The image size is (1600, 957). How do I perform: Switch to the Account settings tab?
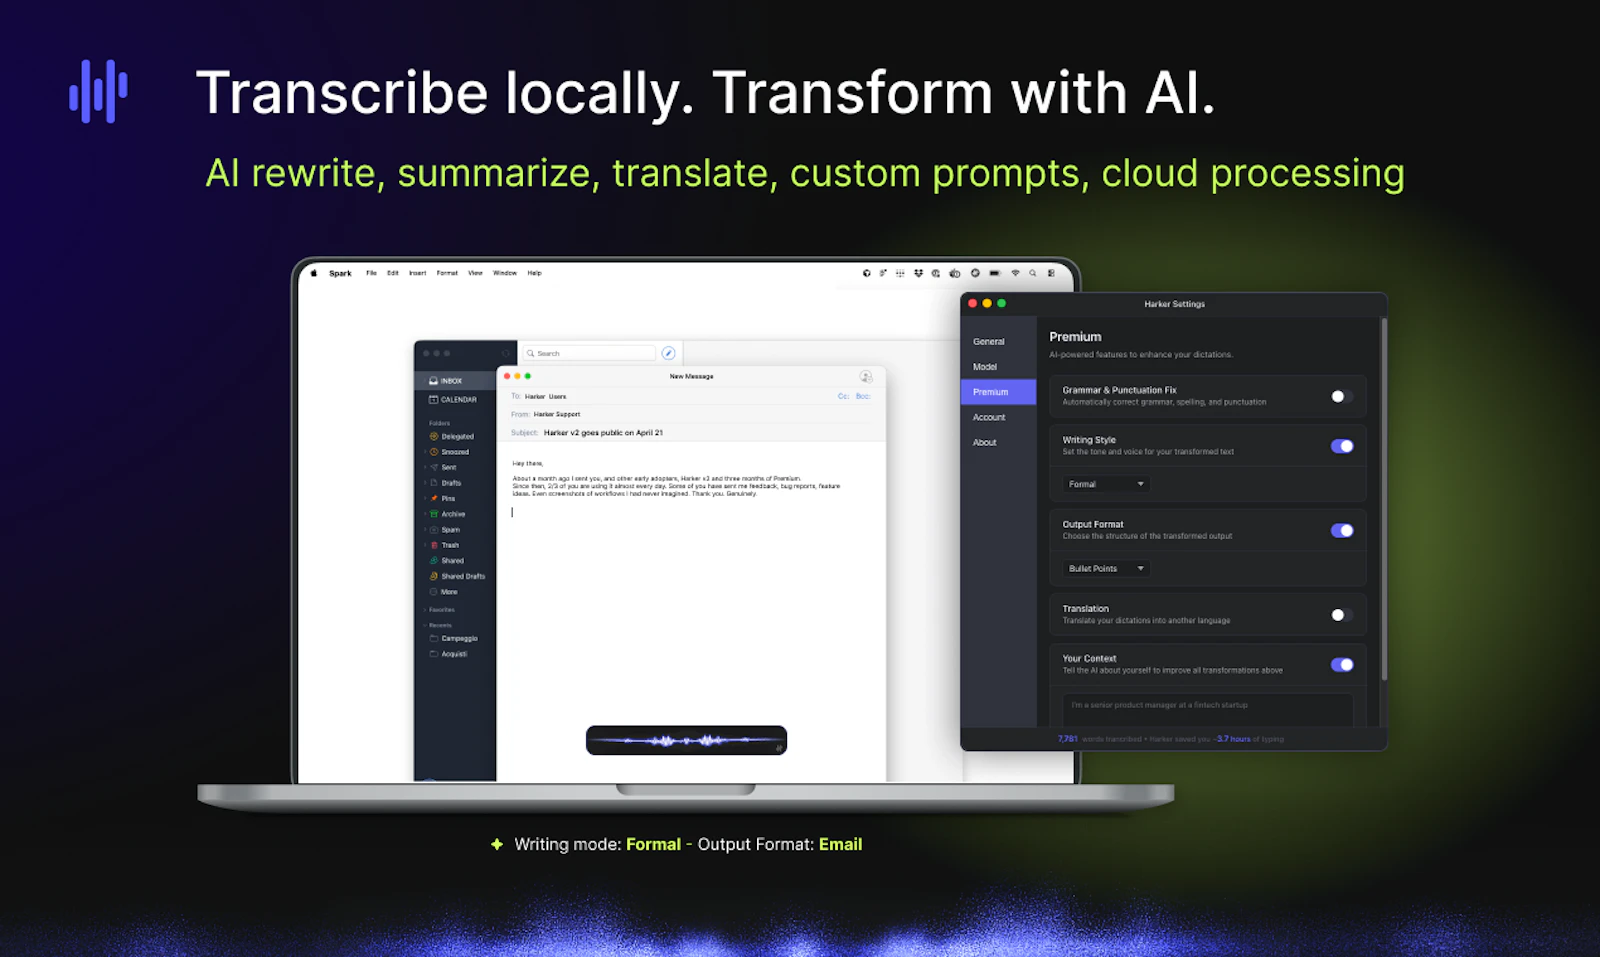pos(987,417)
